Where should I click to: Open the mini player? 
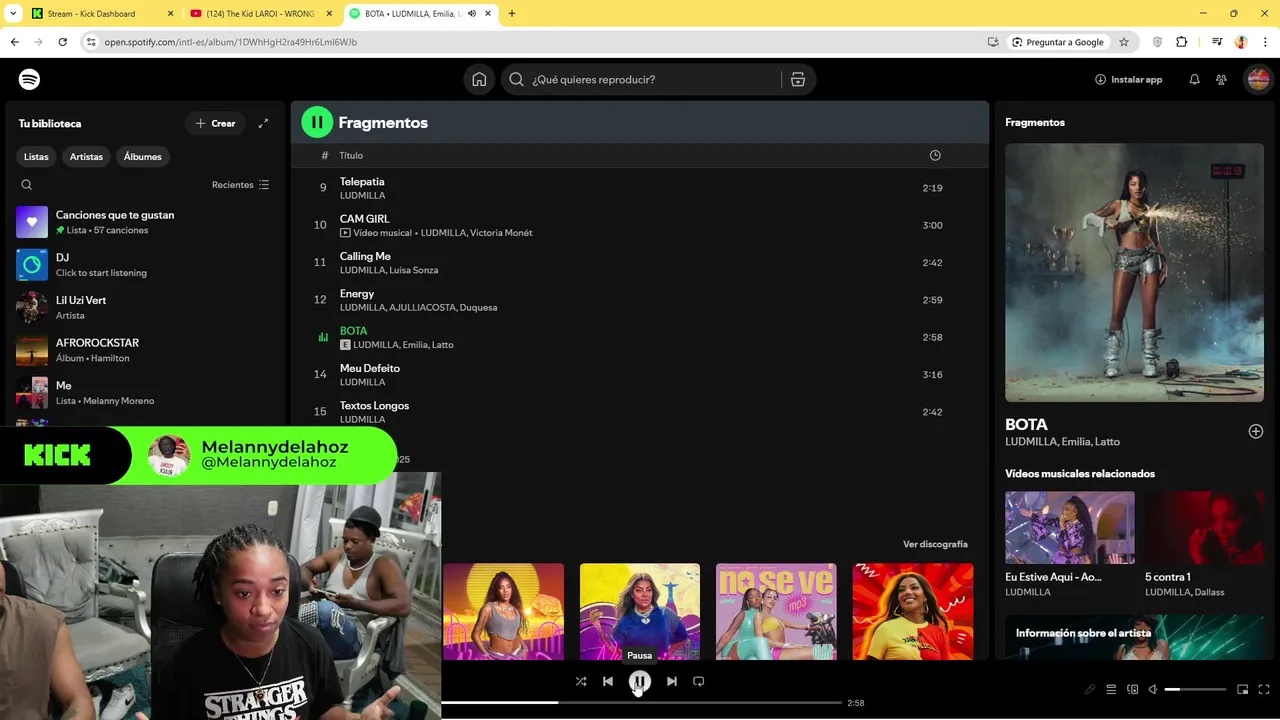(1243, 689)
